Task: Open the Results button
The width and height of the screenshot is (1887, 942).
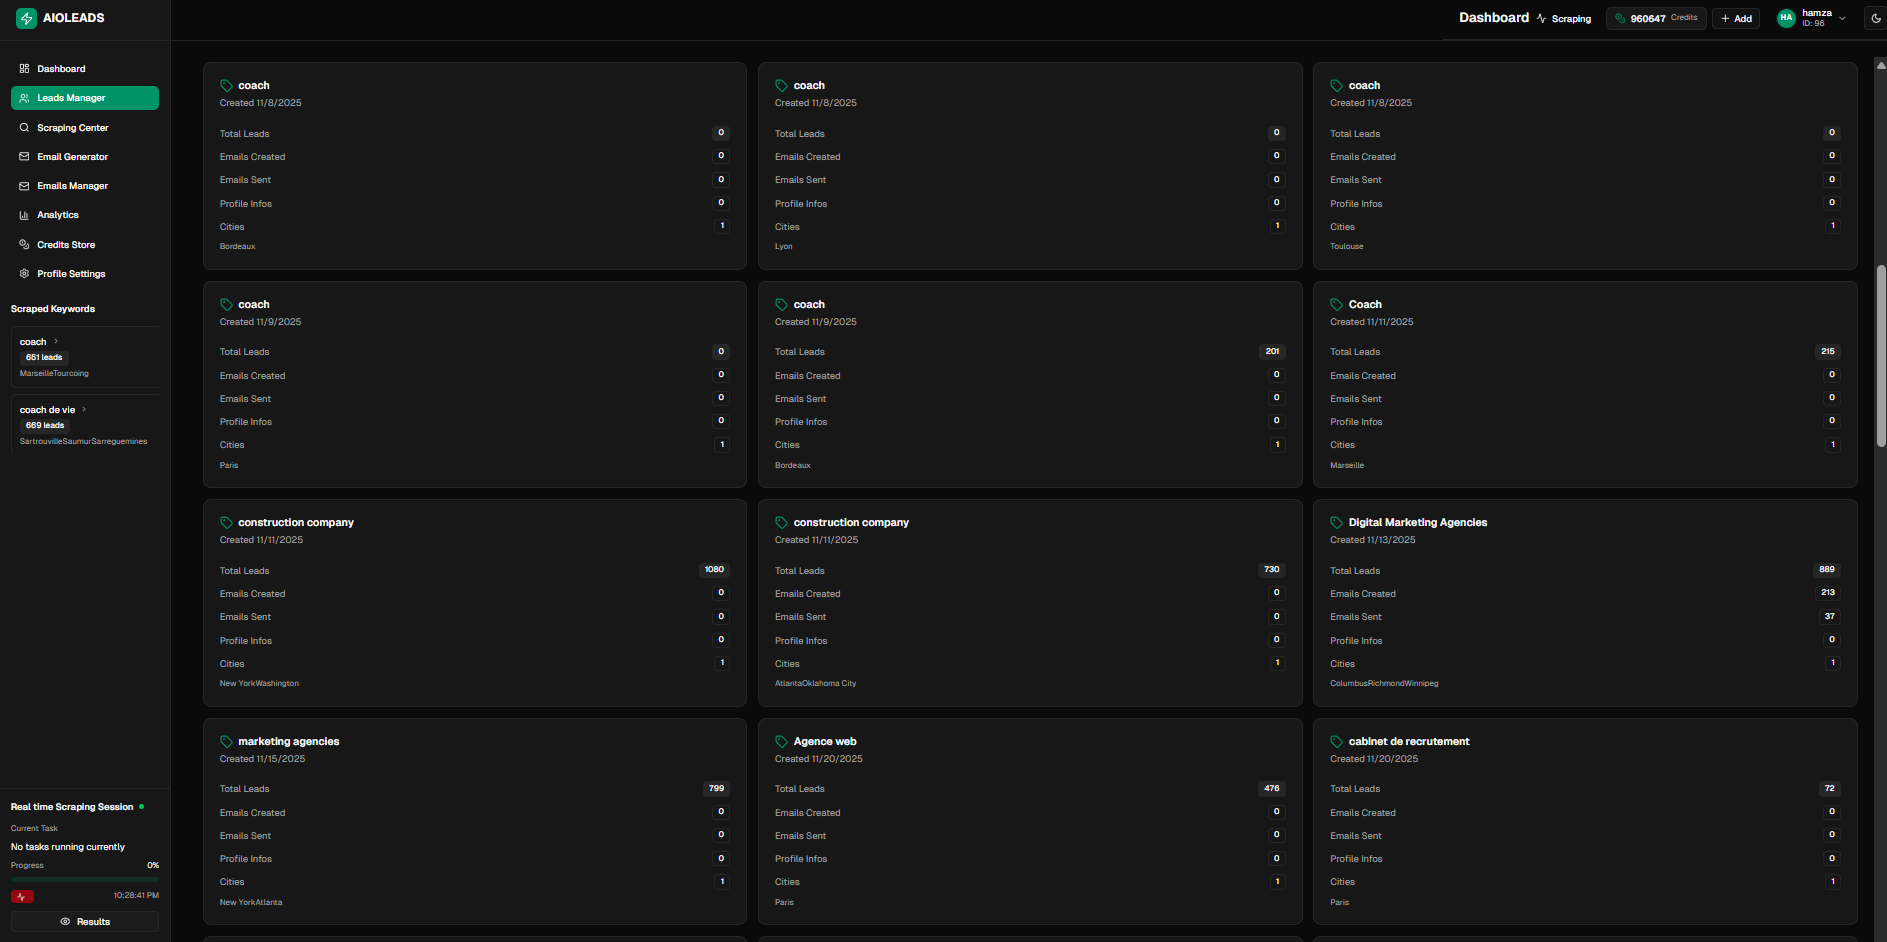Action: click(85, 922)
